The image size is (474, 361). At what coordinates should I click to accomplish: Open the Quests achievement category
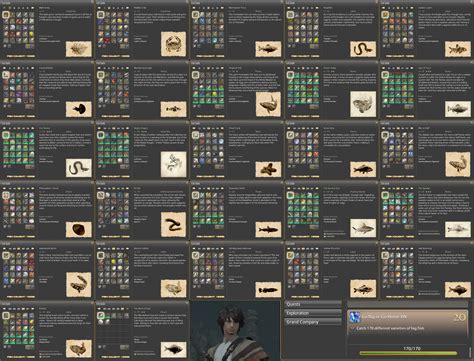(313, 304)
